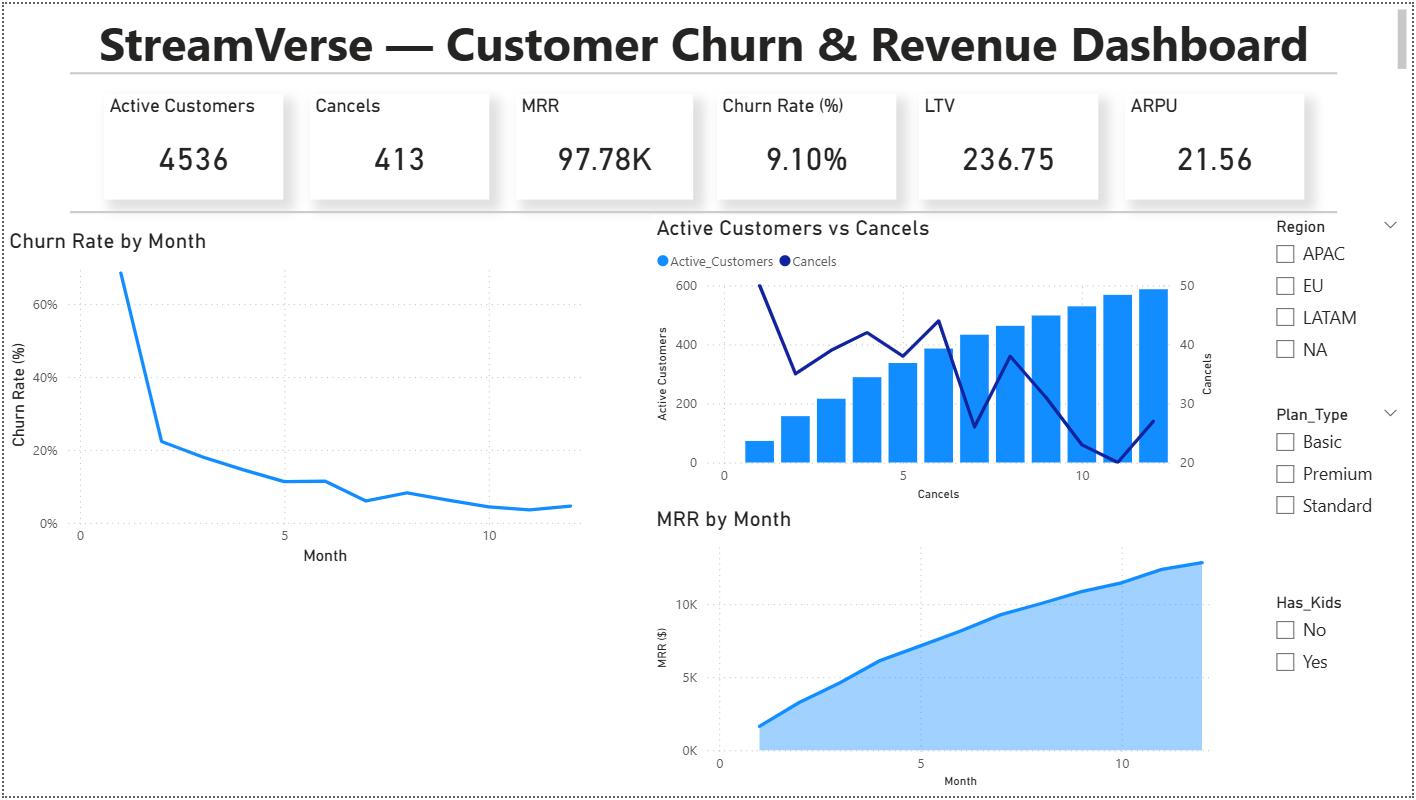The image size is (1416, 800).
Task: Click the ARPU card title
Action: click(1154, 106)
